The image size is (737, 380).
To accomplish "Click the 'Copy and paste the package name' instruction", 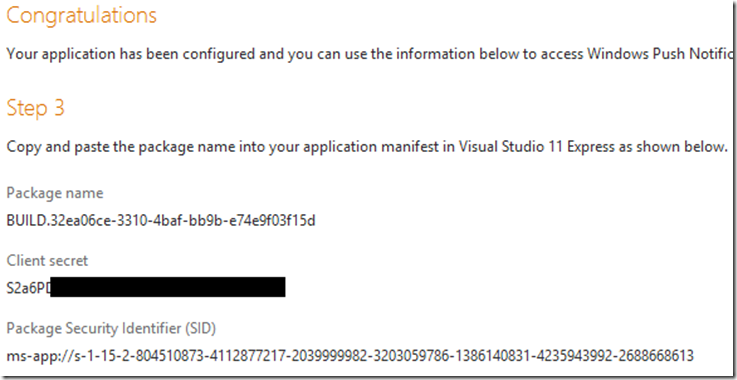I will pyautogui.click(x=367, y=147).
